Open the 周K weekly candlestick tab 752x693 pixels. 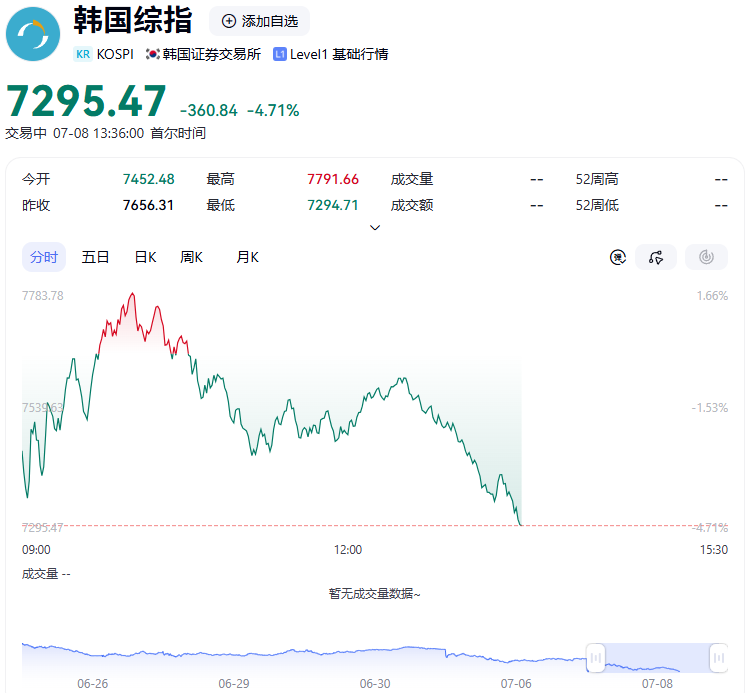pos(191,258)
